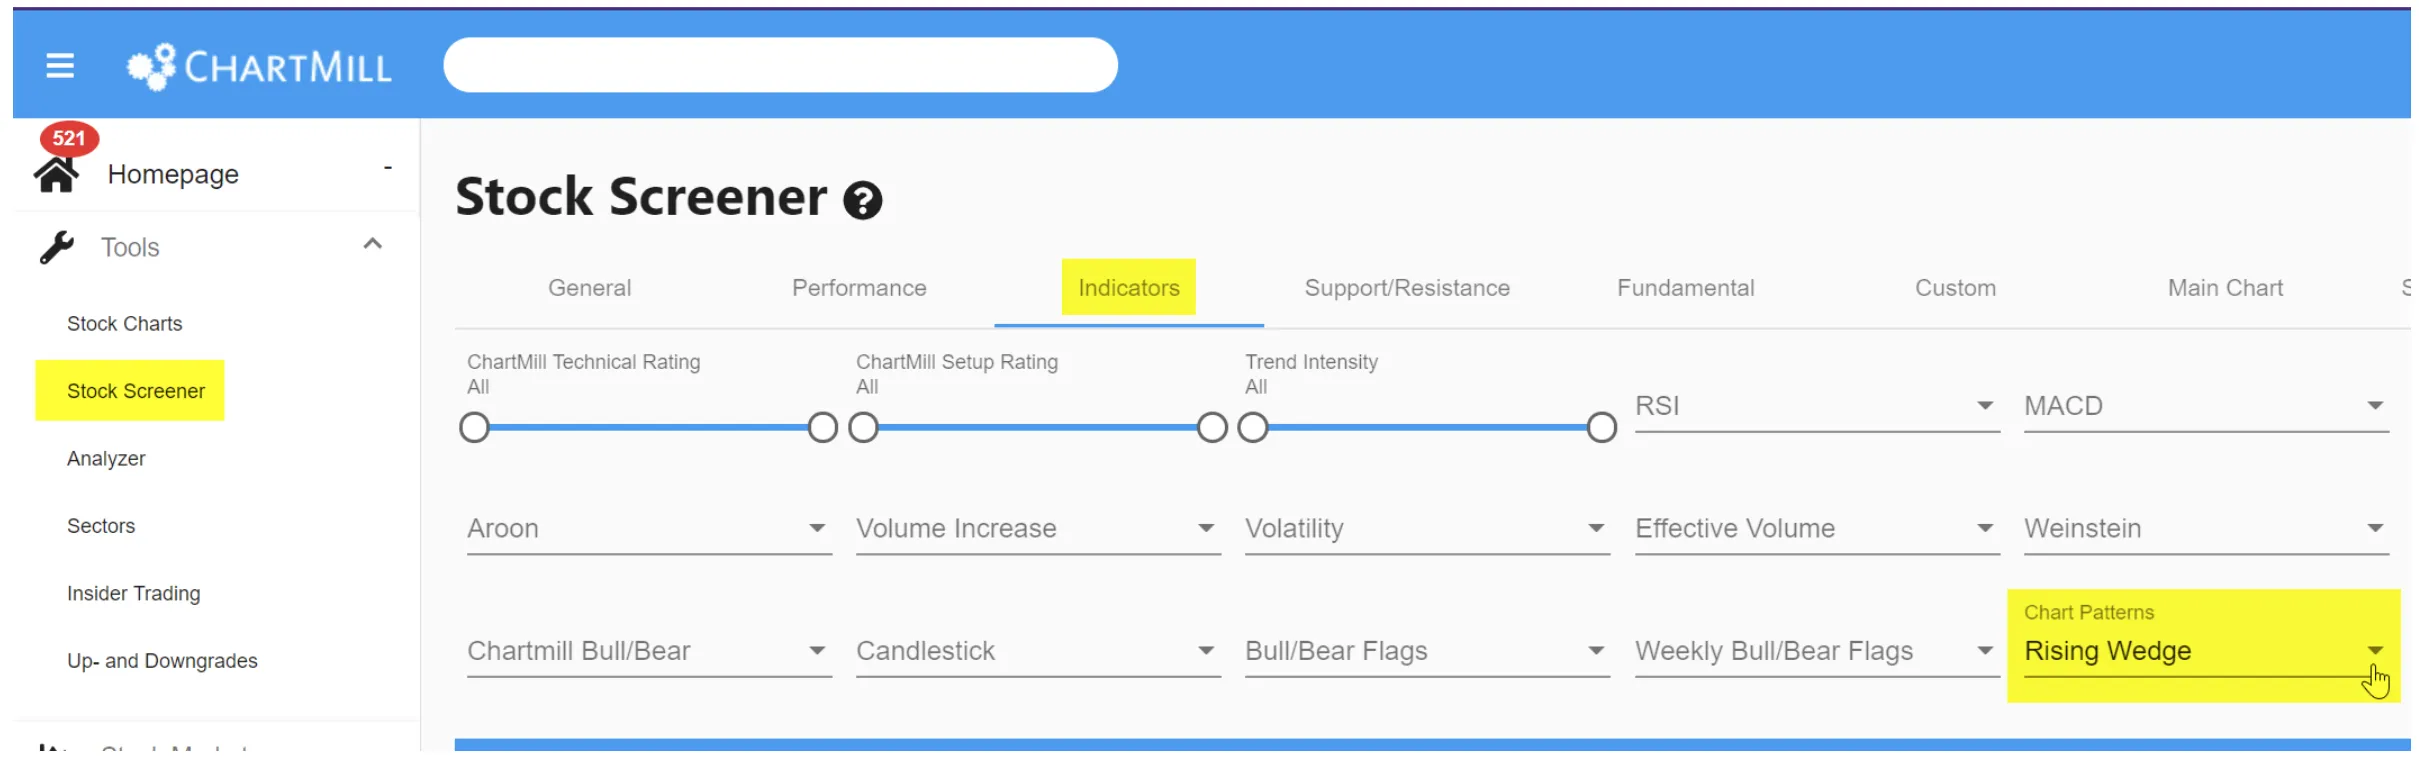Click ChartMill Technical Rating left slider handle
The height and width of the screenshot is (760, 2419).
click(x=474, y=428)
